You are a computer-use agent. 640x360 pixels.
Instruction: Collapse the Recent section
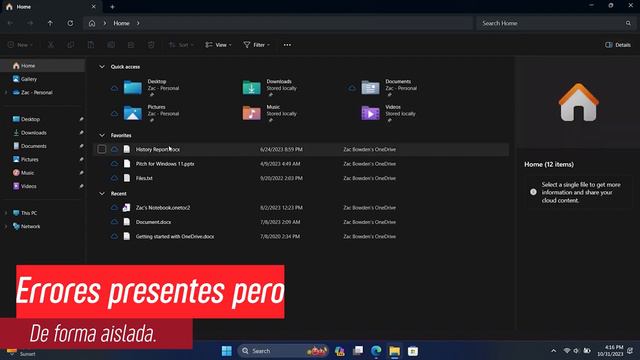click(x=102, y=193)
